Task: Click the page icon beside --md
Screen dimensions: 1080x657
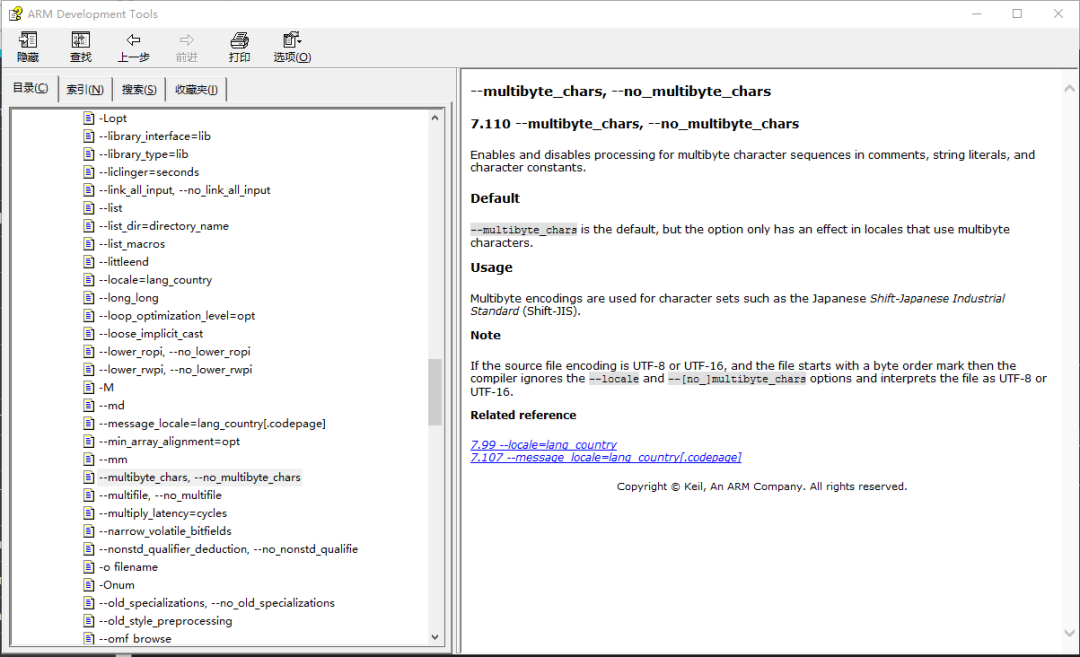Action: tap(89, 405)
